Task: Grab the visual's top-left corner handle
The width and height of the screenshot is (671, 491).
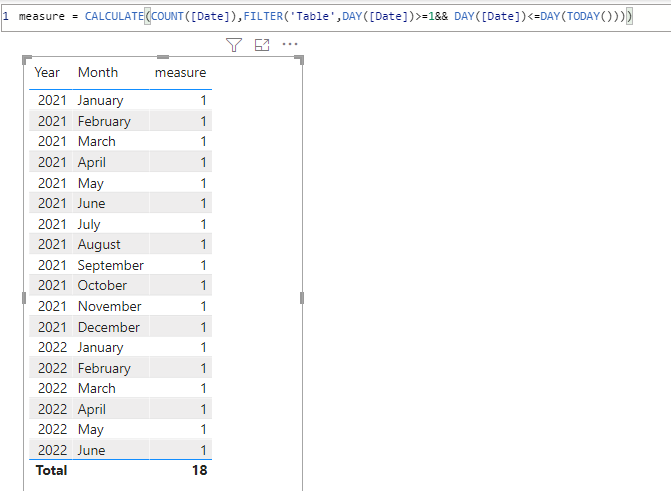Action: [x=27, y=60]
